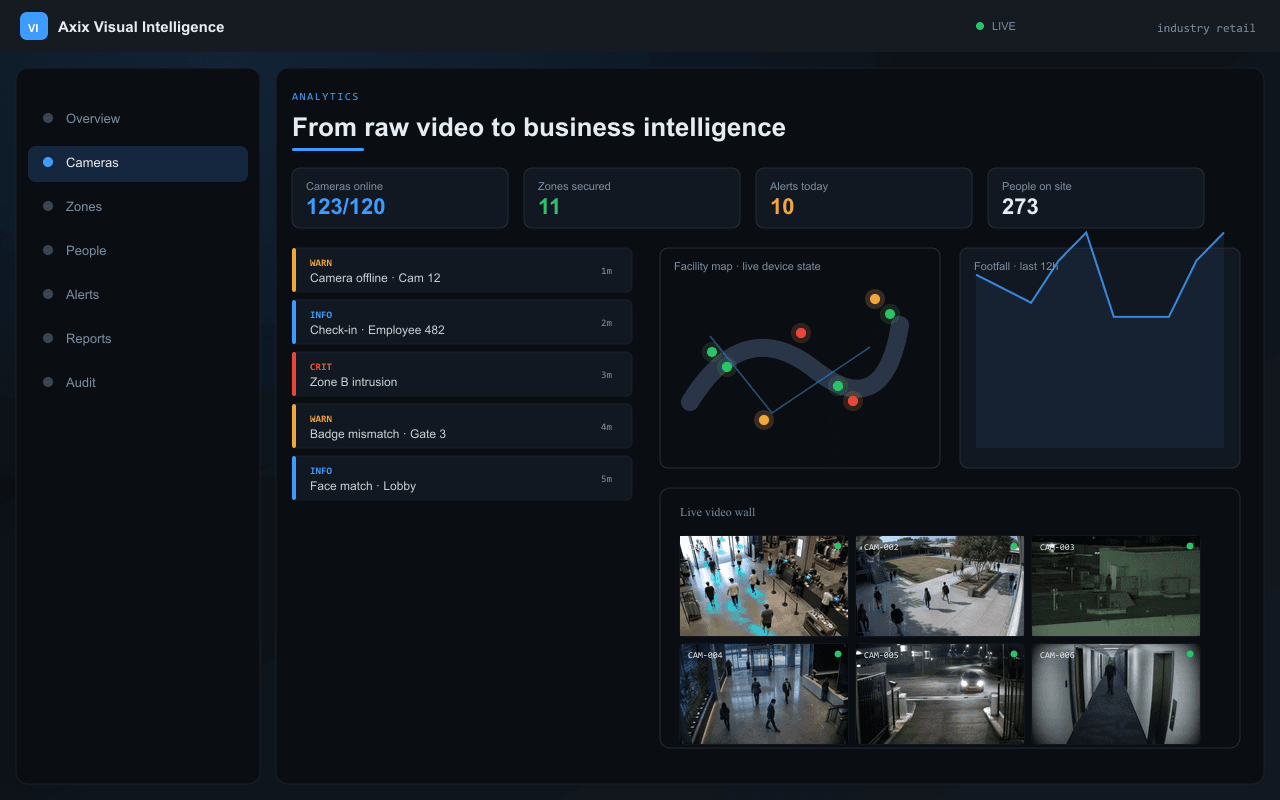The image size is (1280, 800).
Task: Click the LIVE status indicator
Action: tap(996, 26)
